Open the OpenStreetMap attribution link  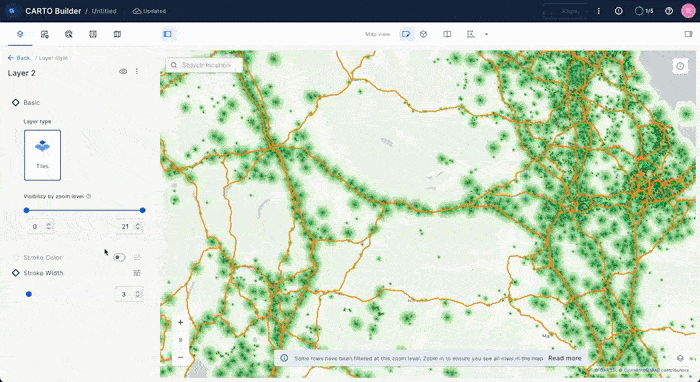pyautogui.click(x=642, y=370)
